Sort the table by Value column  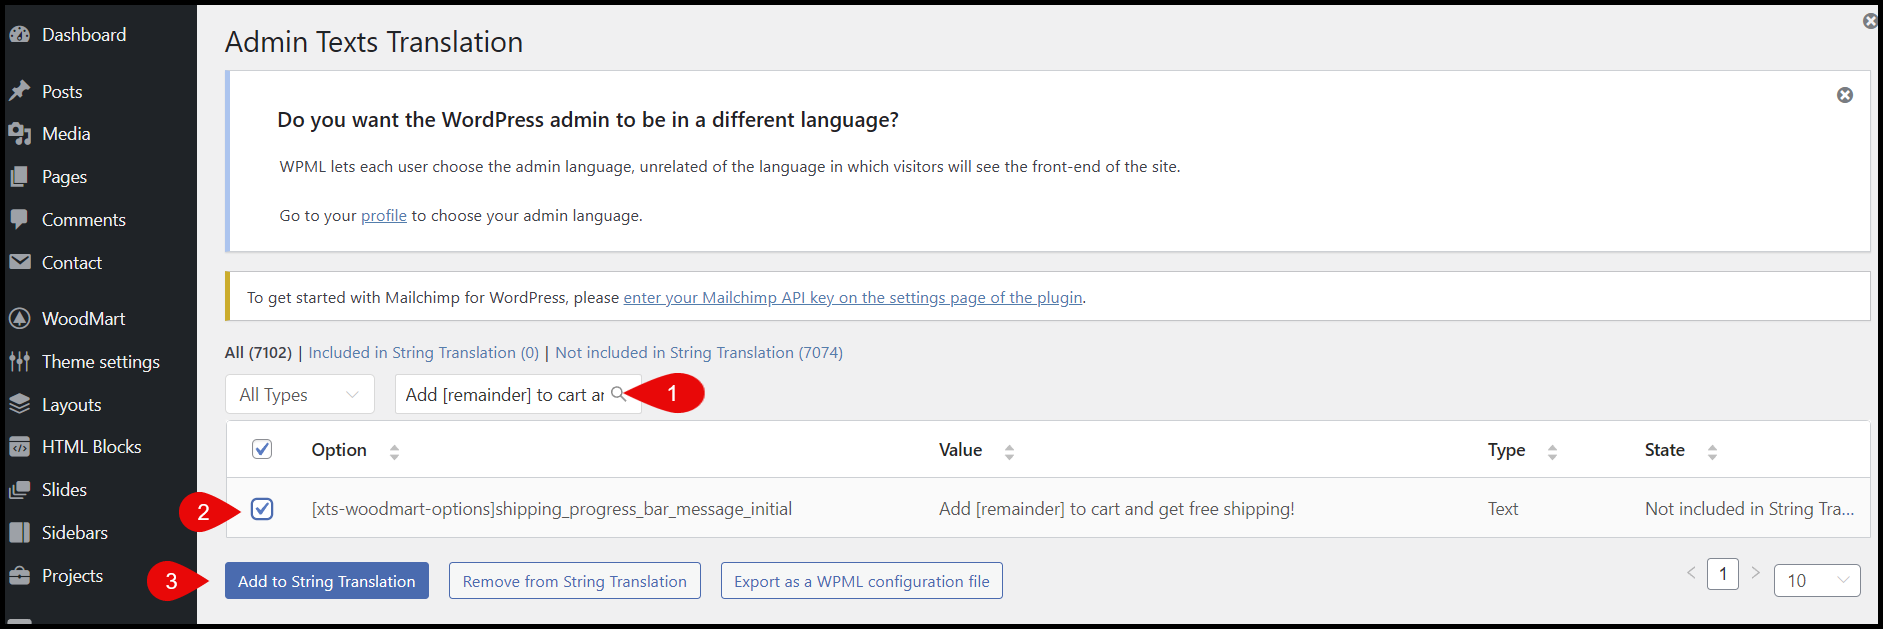1009,452
